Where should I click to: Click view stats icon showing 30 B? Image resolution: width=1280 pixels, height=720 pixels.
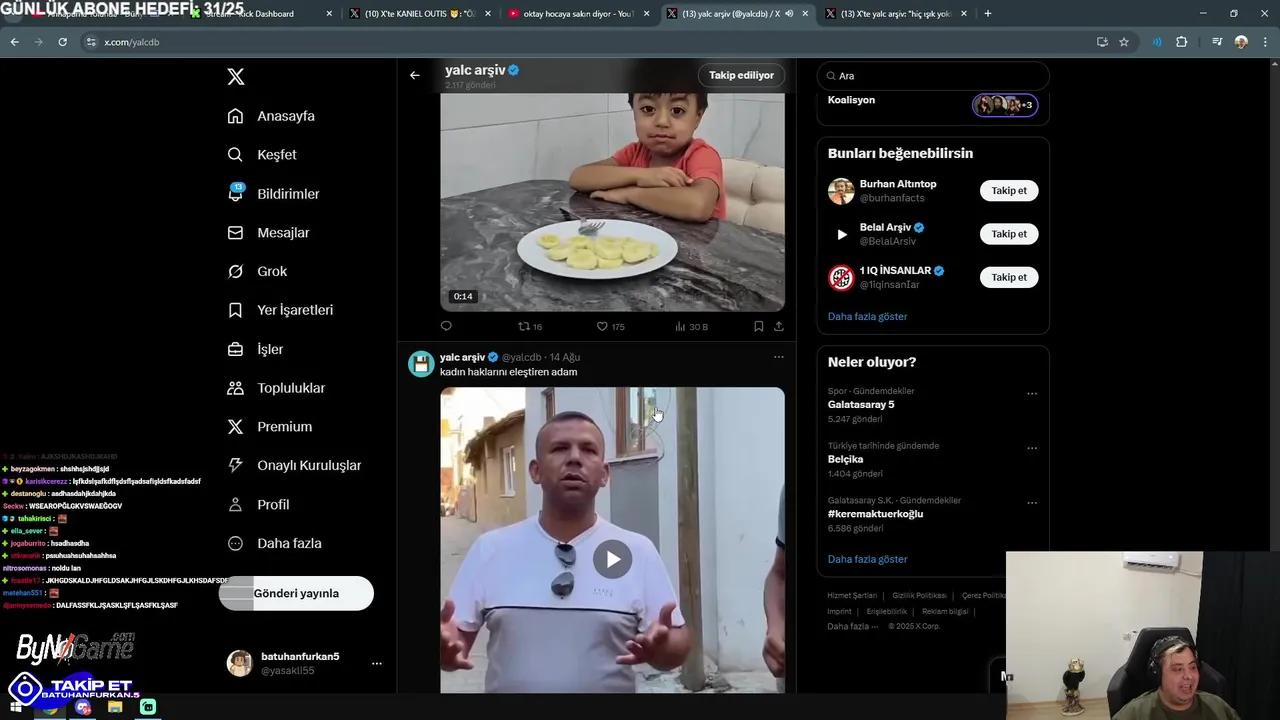[x=681, y=326]
